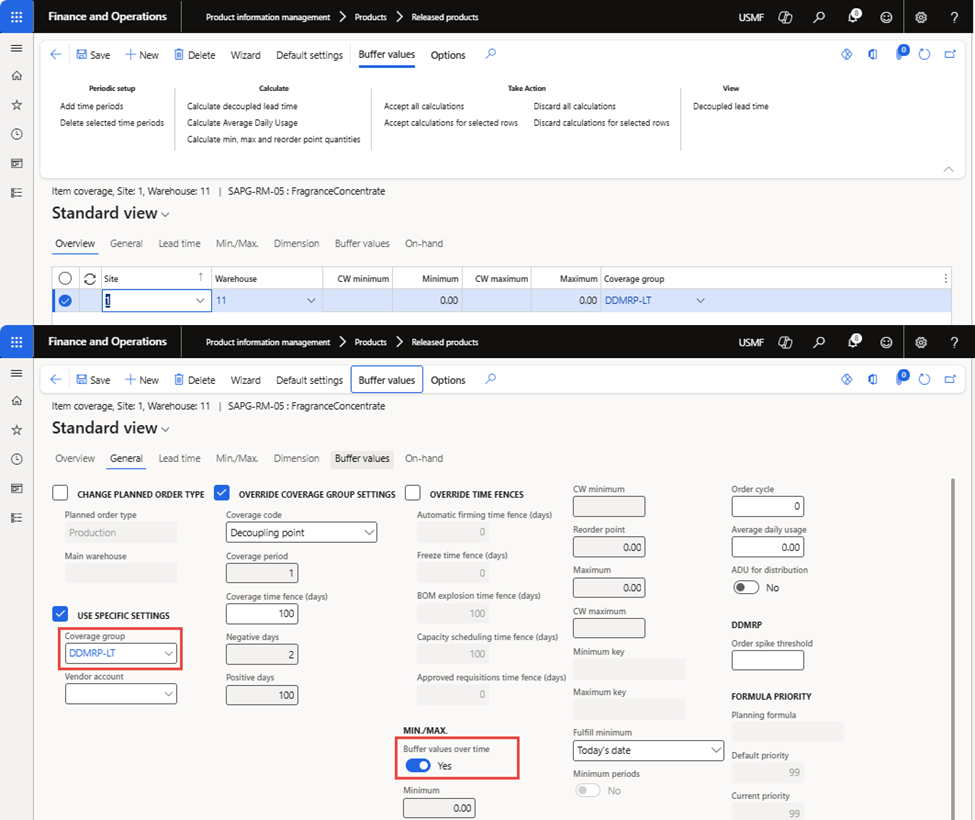Screen dimensions: 975x820
Task: Switch to Lead time tab in lower window
Action: coord(179,458)
